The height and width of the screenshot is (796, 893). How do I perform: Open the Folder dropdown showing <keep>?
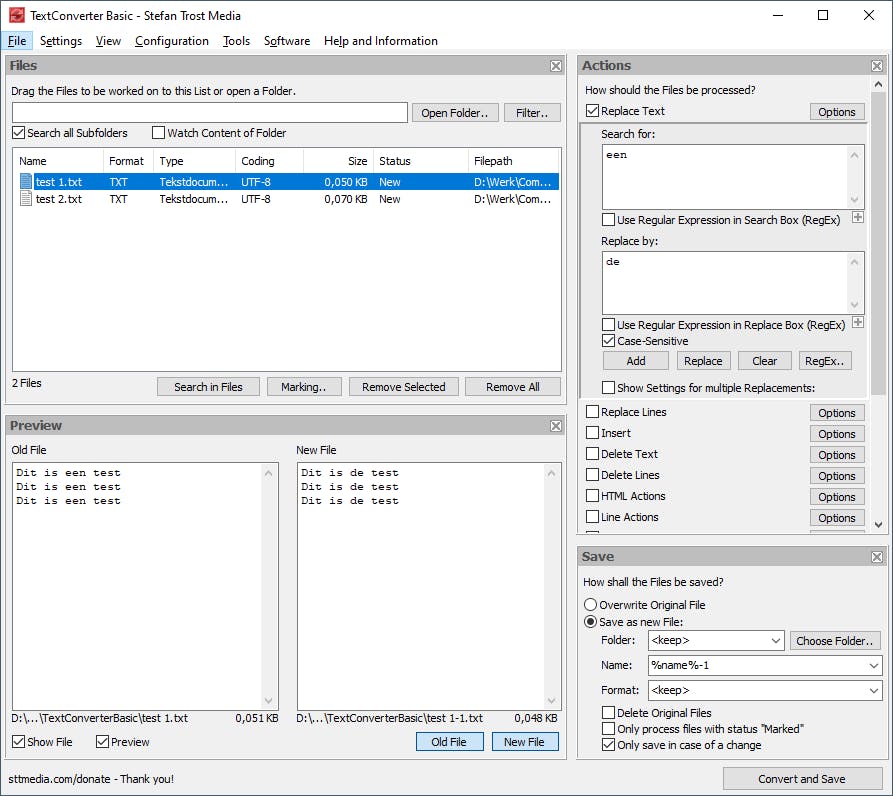pos(716,640)
